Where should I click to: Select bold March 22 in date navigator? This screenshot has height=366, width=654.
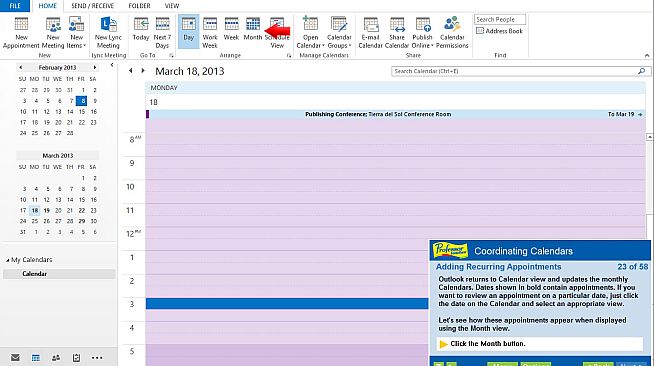(x=82, y=211)
